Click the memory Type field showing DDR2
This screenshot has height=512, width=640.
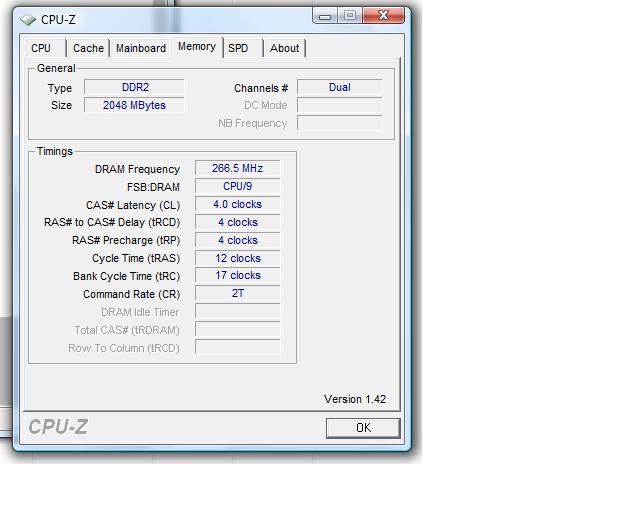[134, 88]
